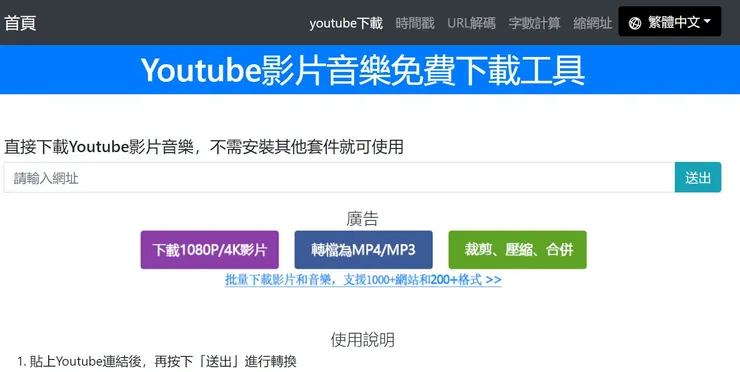Image resolution: width=740 pixels, height=372 pixels.
Task: Follow the 批量下載影片和音樂 link
Action: coord(363,279)
